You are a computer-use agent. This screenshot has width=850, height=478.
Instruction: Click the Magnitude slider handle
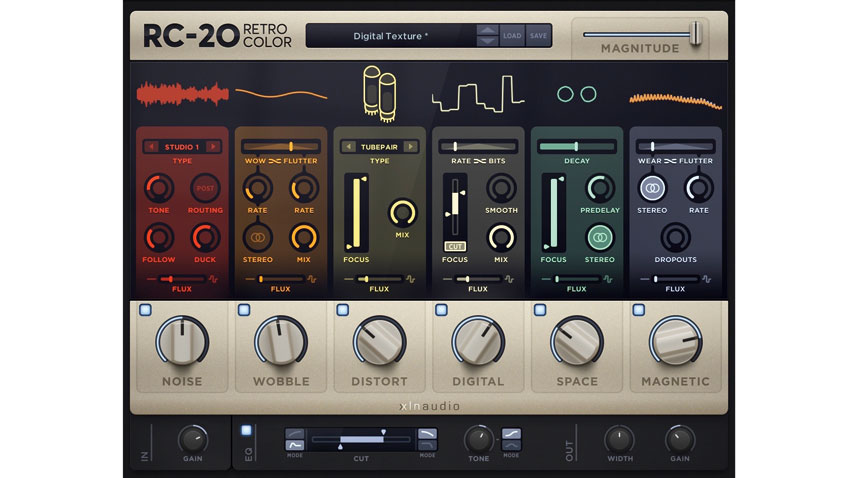point(696,34)
